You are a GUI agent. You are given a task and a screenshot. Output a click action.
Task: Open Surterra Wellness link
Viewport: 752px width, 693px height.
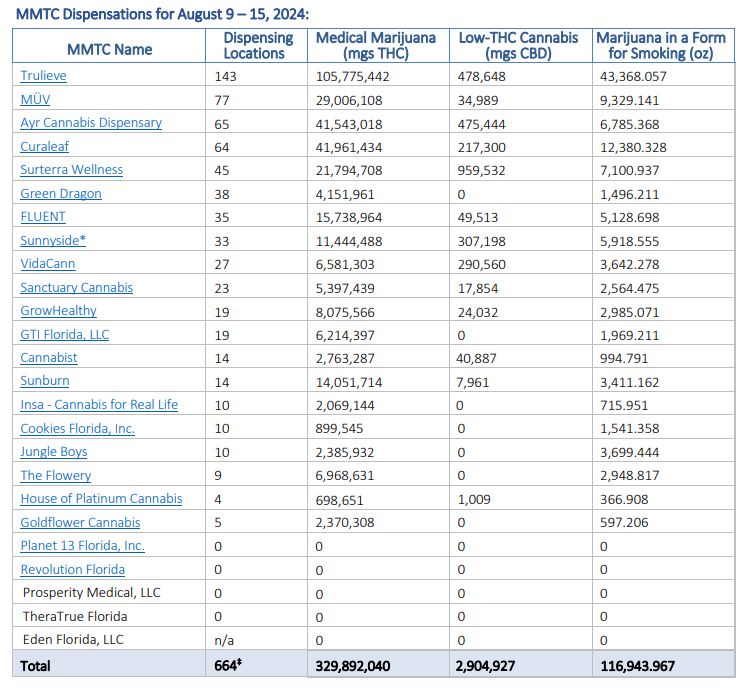tap(71, 170)
